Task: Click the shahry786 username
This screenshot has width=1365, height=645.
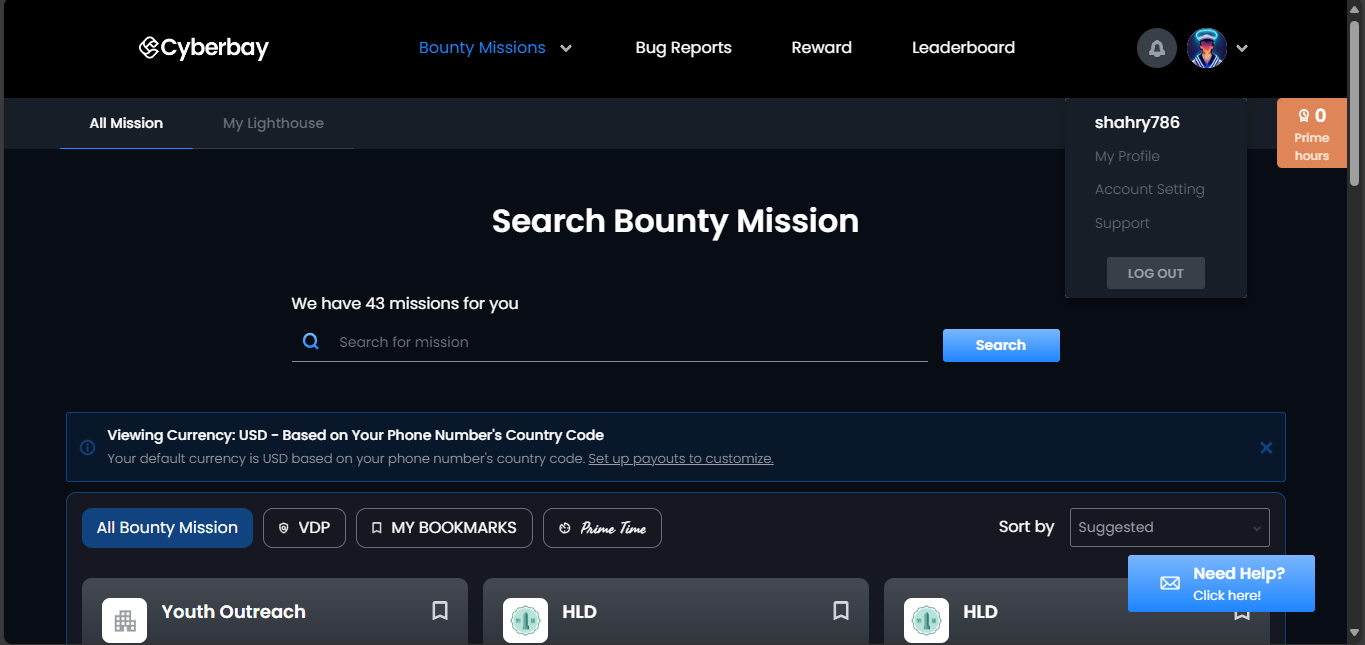Action: pyautogui.click(x=1137, y=122)
